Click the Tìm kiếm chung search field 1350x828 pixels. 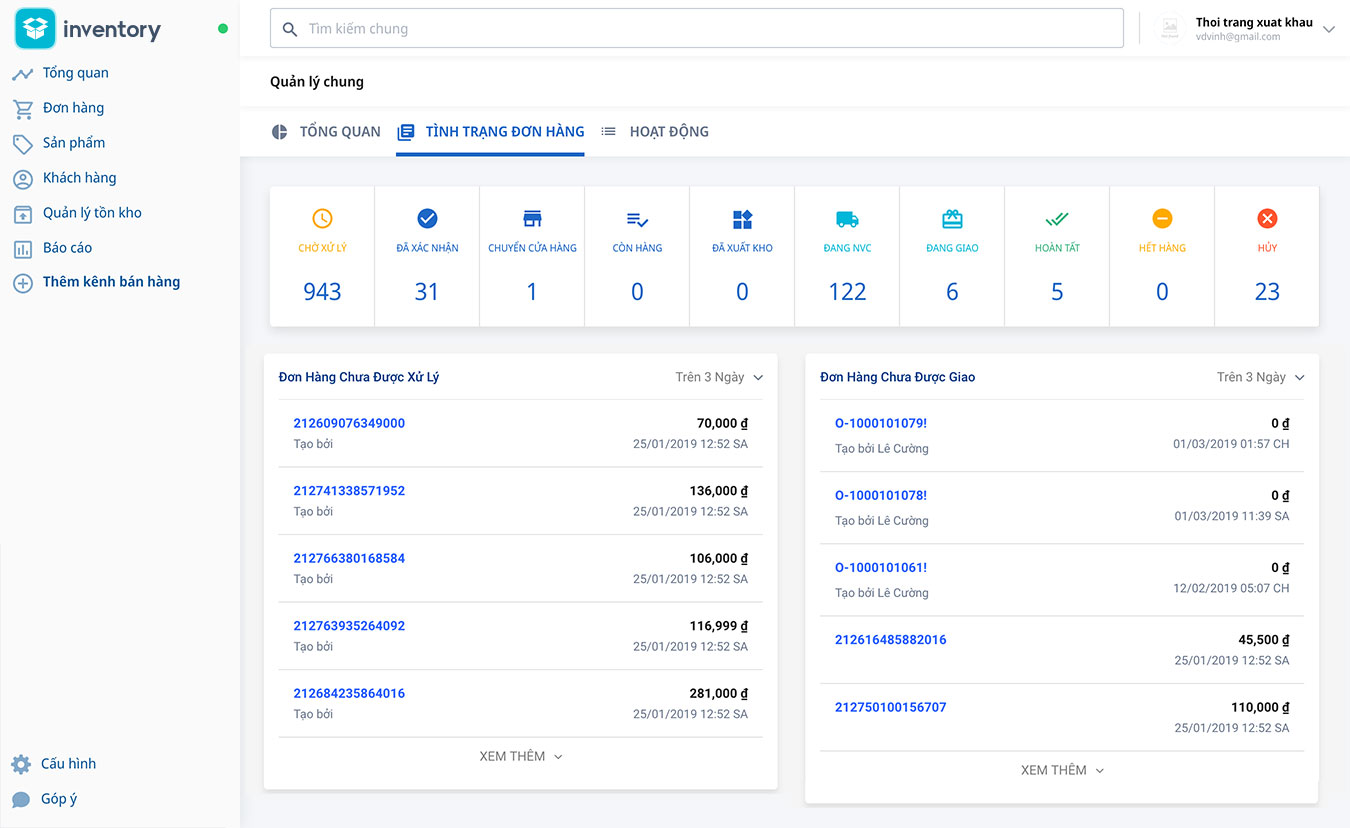click(697, 29)
